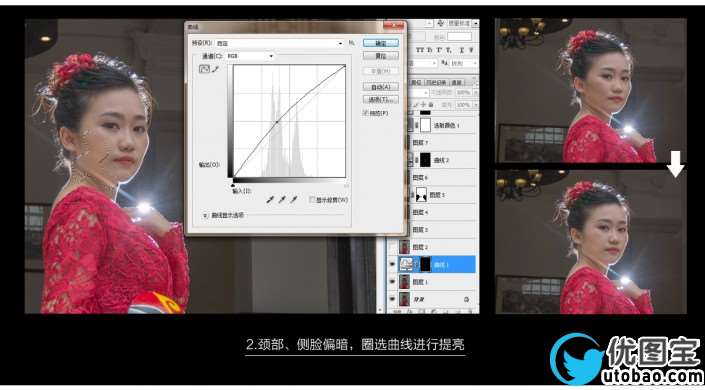Click the 选项(T)... options button
705x390 pixels.
381,99
